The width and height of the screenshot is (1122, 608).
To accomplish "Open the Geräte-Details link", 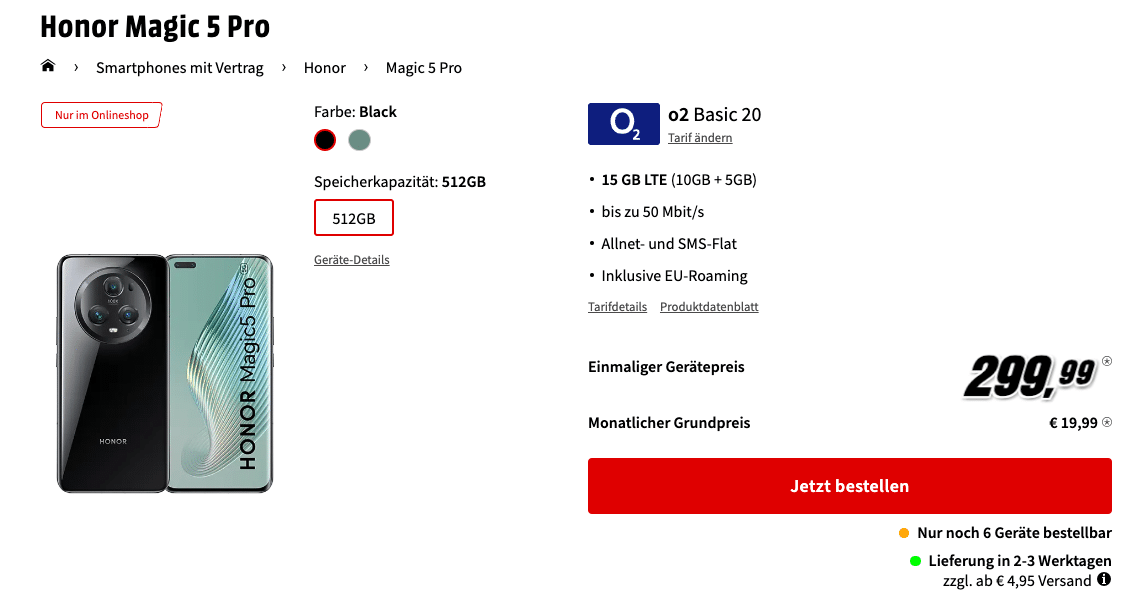I will 351,260.
